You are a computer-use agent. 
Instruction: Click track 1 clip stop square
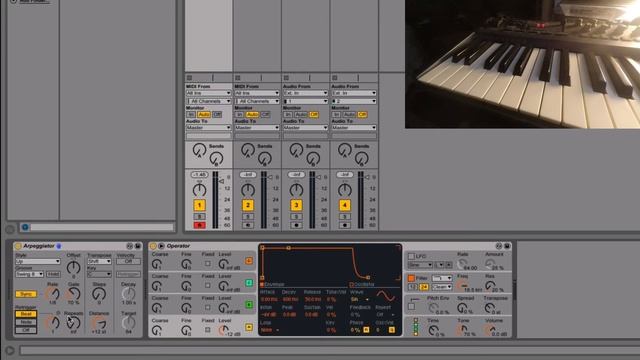[189, 78]
